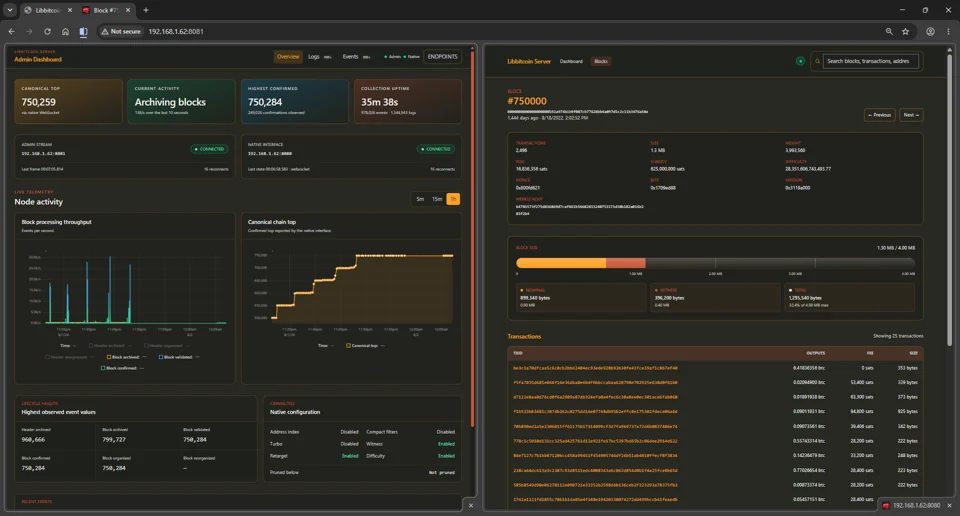The width and height of the screenshot is (960, 516).
Task: Click the Highest Confirmed 750,284 card
Action: pyautogui.click(x=294, y=101)
